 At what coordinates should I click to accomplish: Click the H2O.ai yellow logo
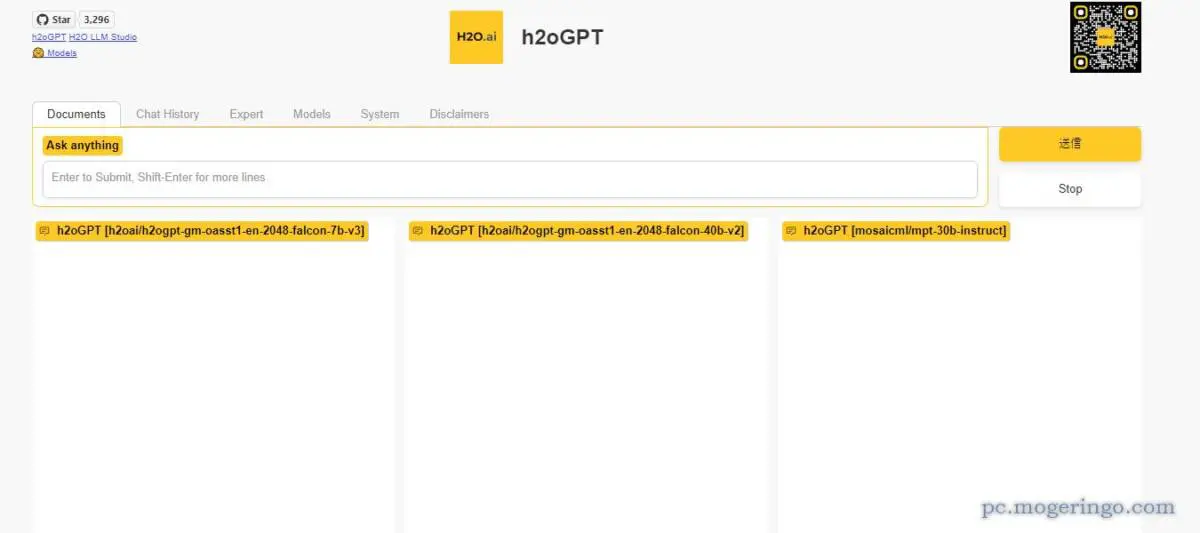(x=476, y=37)
